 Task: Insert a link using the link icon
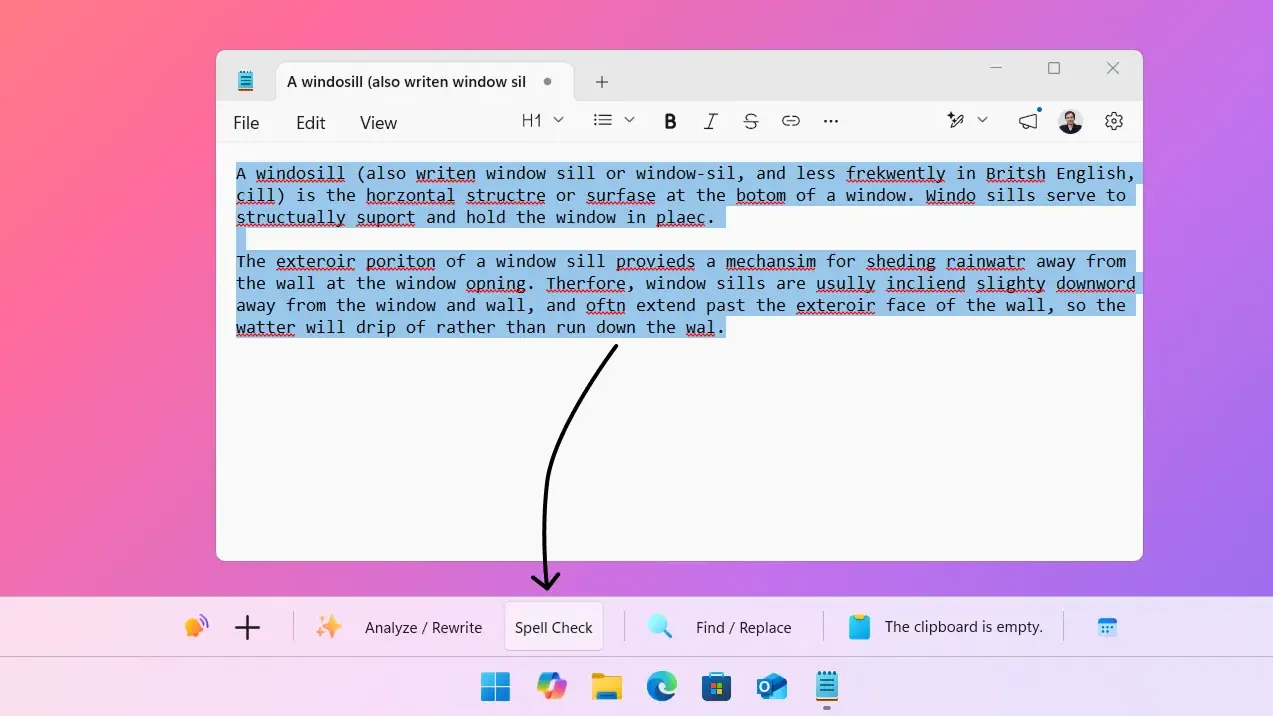pyautogui.click(x=790, y=121)
